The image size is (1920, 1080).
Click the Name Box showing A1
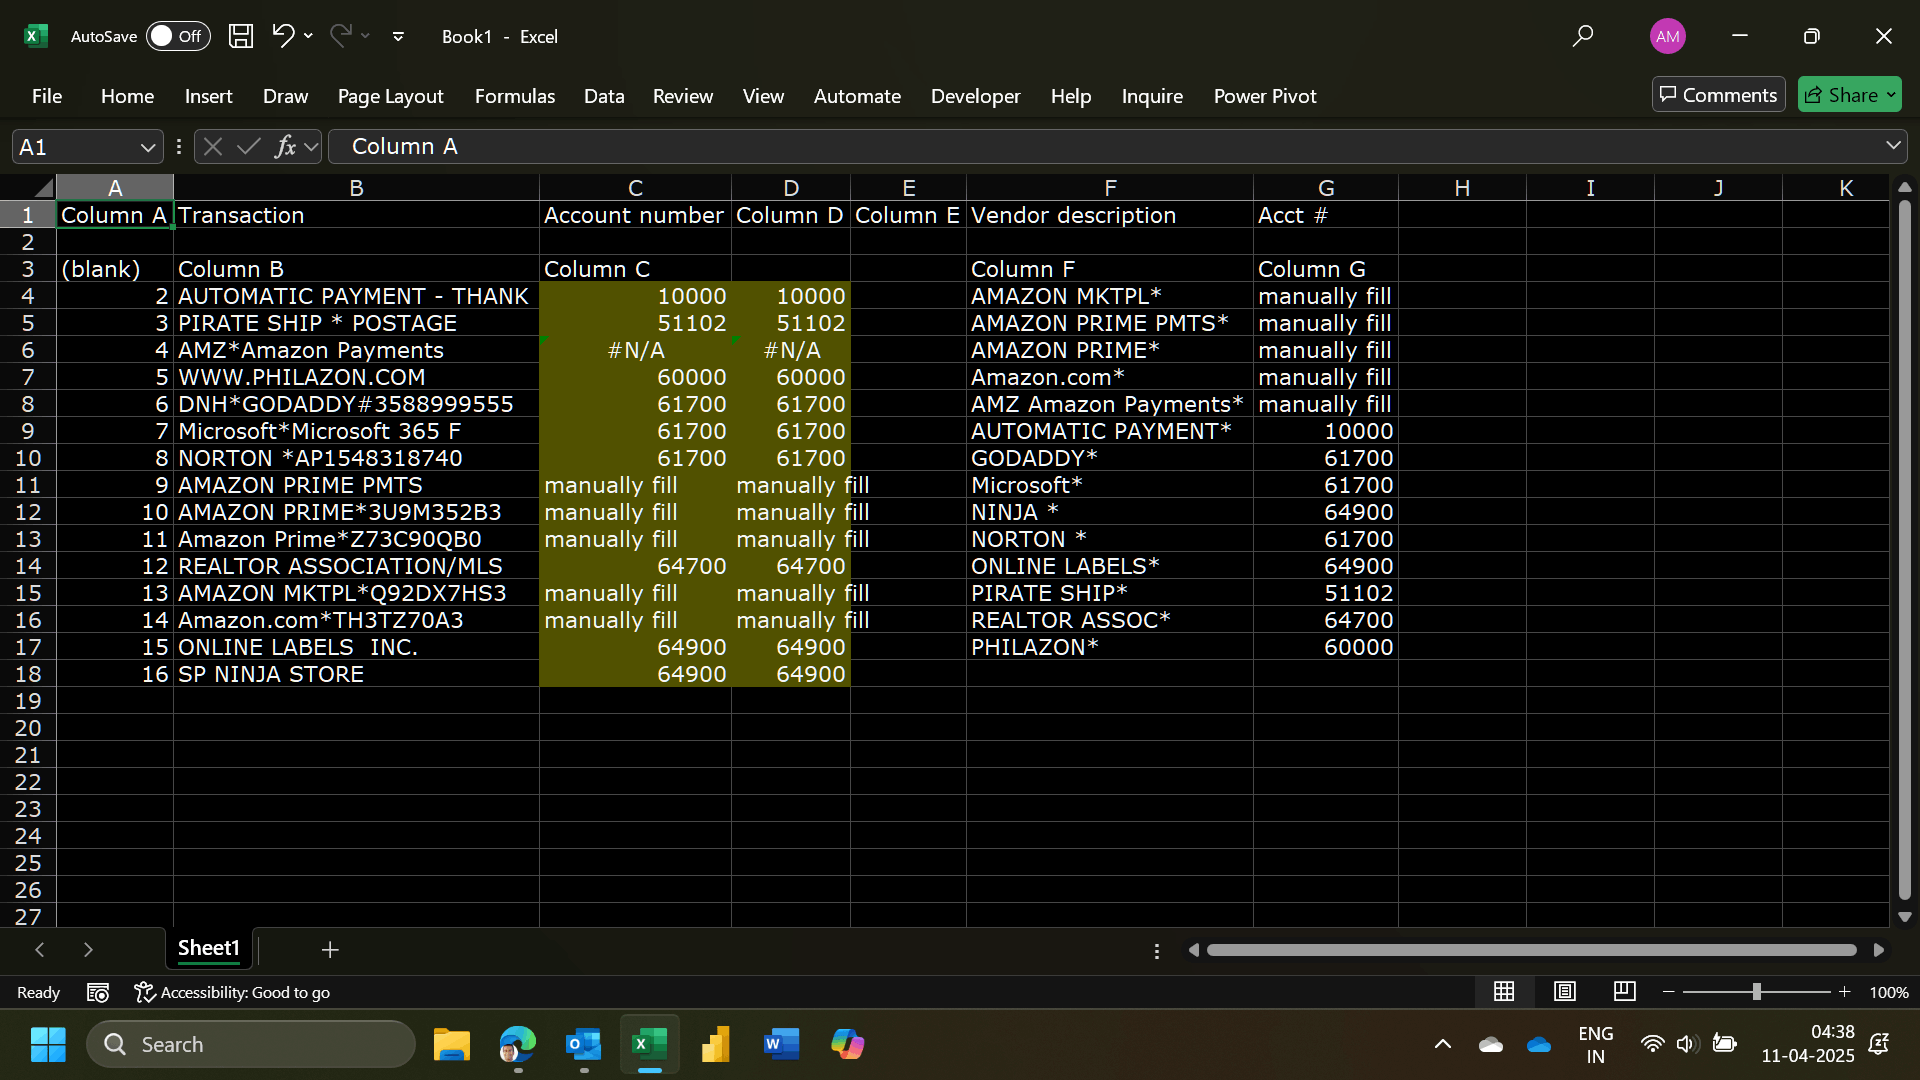75,147
